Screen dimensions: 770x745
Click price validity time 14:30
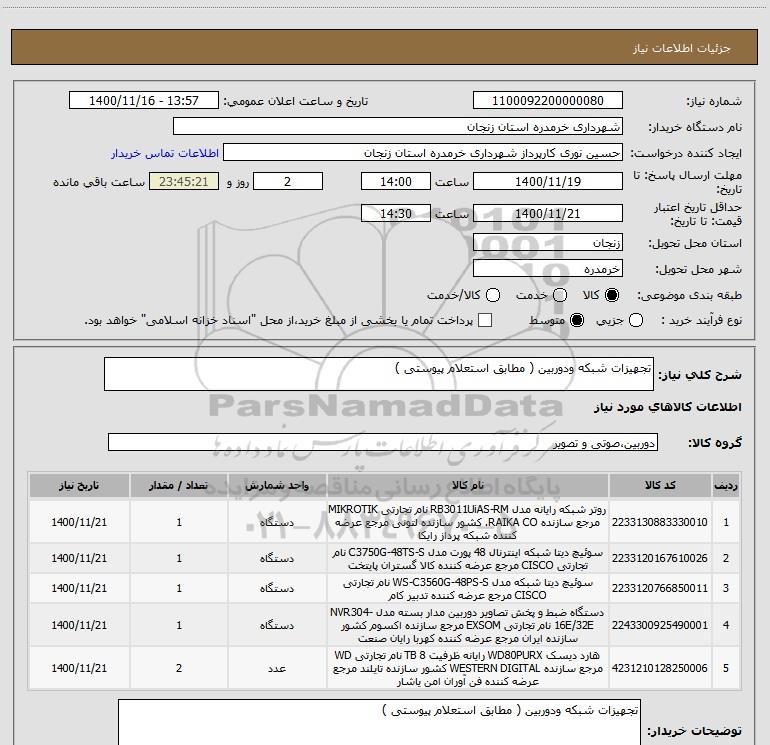(x=396, y=213)
